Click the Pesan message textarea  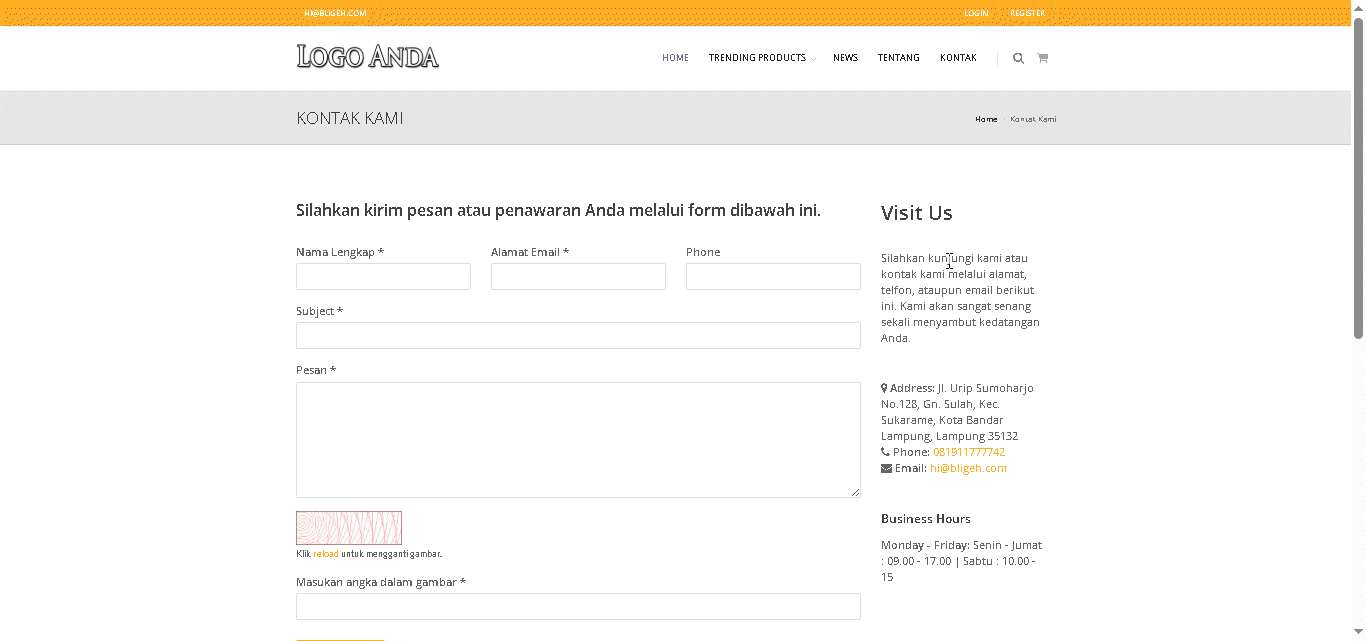coord(578,440)
